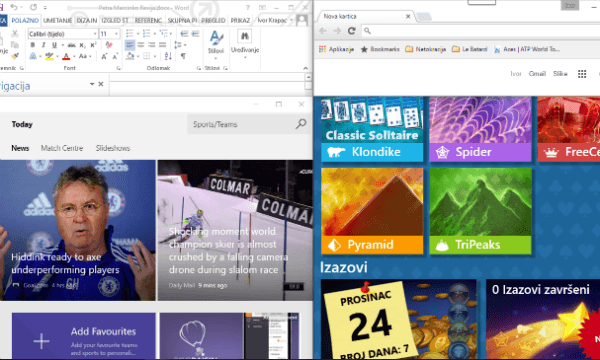Click Add Favourites tile

(x=84, y=336)
